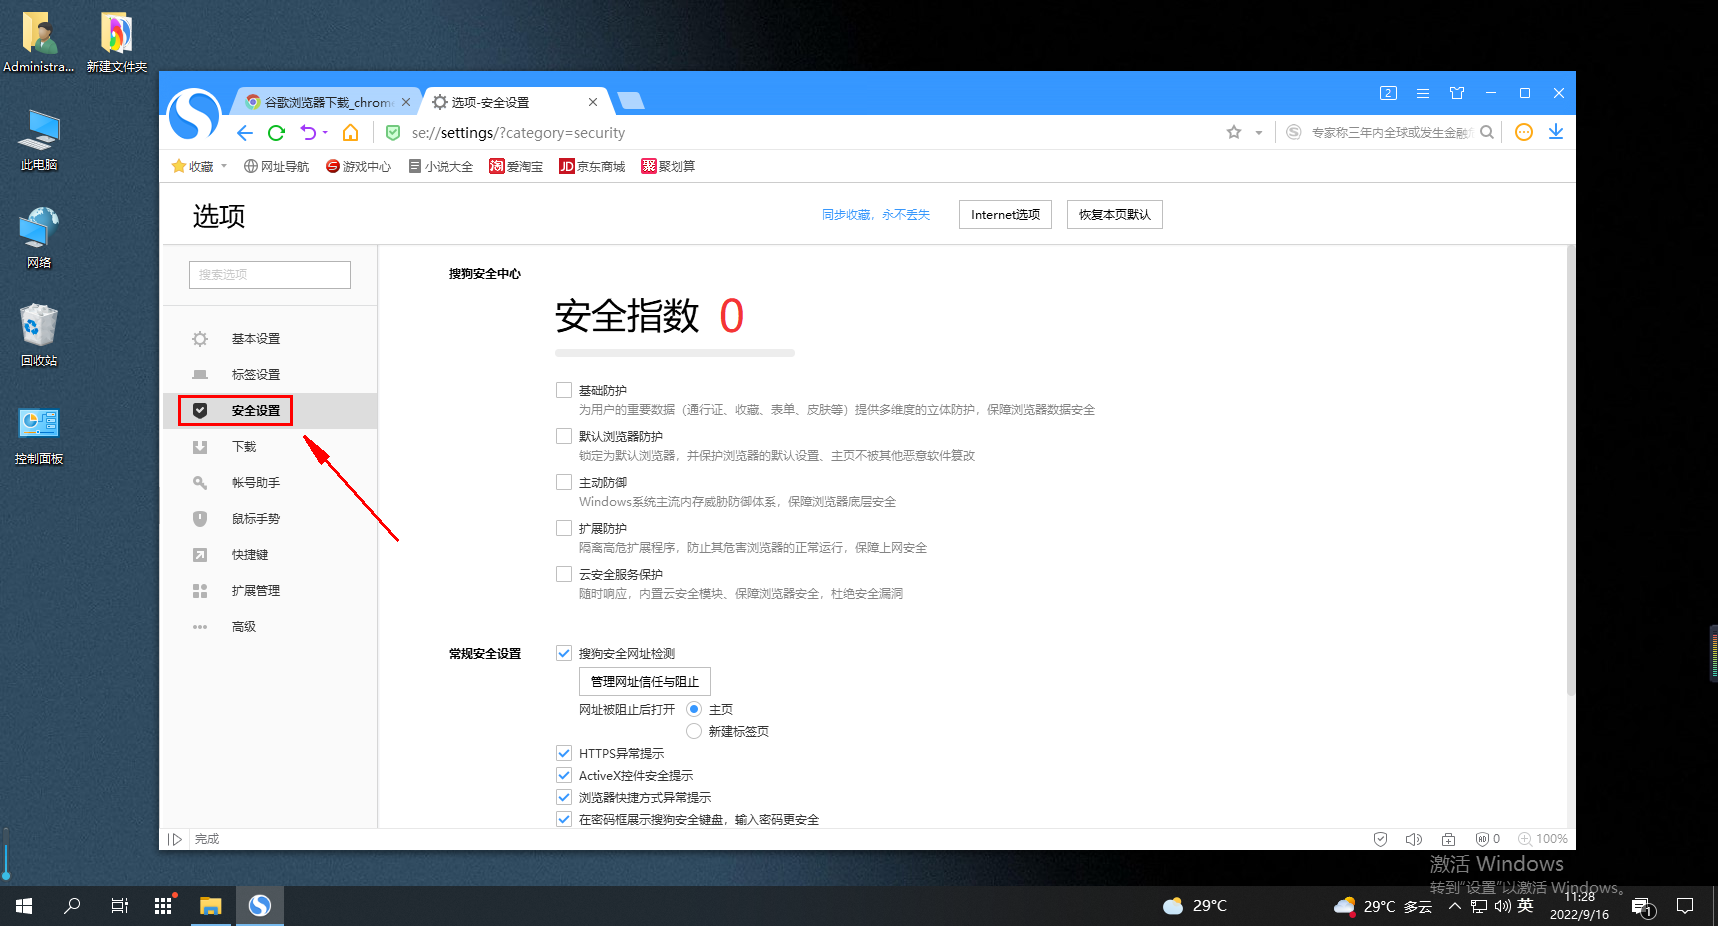Open the 京东商城 bookmark
This screenshot has height=926, width=1718.
pos(592,166)
